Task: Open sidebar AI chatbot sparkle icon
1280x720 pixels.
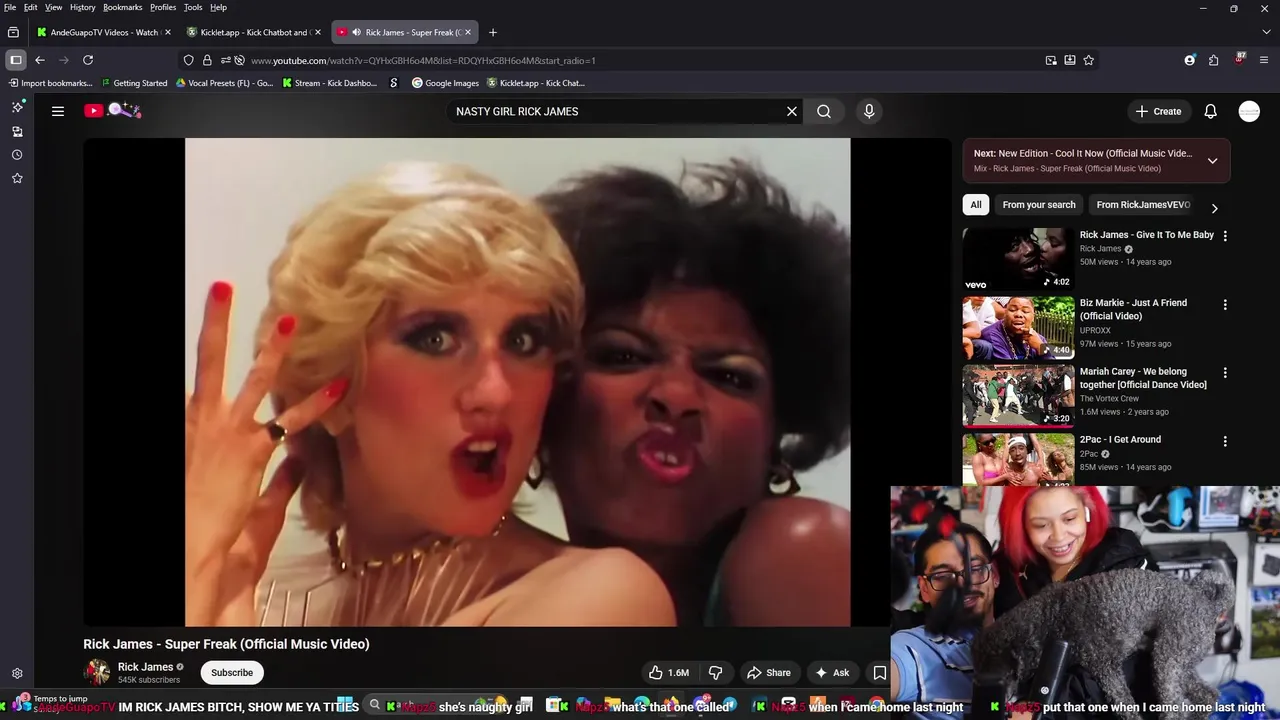Action: tap(17, 107)
